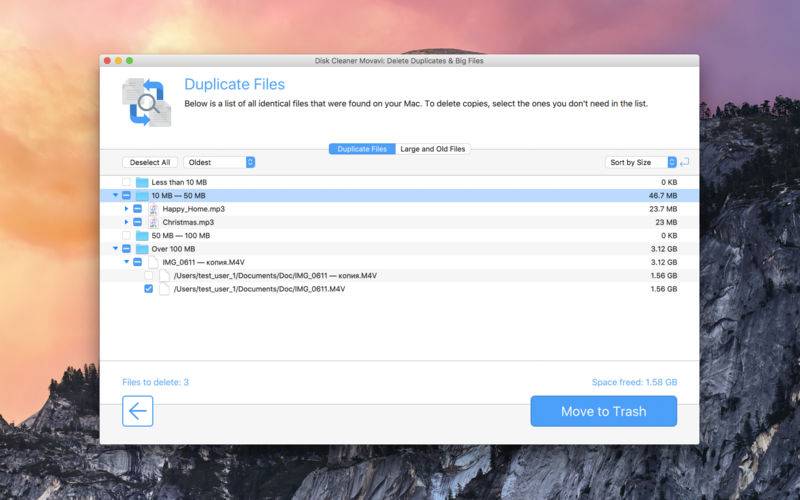This screenshot has width=800, height=500.
Task: Expand the Happy_Home.mp3 entry
Action: [x=127, y=209]
